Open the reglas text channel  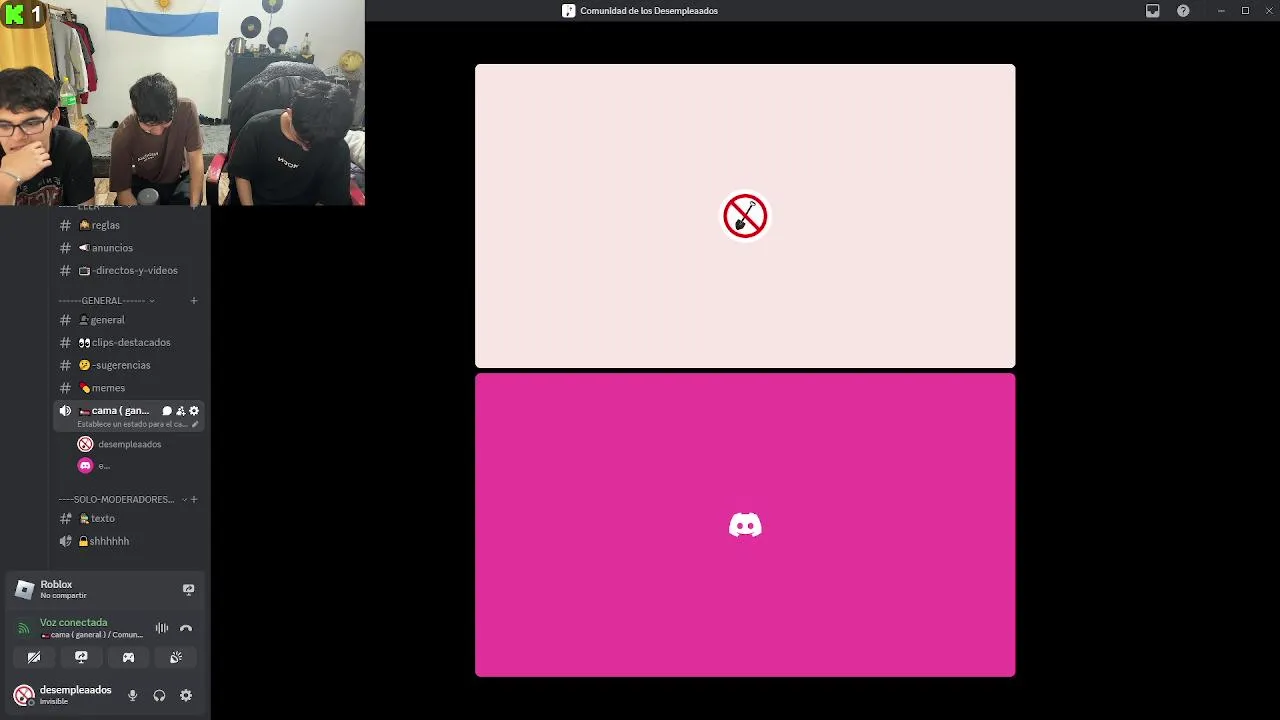pos(129,225)
